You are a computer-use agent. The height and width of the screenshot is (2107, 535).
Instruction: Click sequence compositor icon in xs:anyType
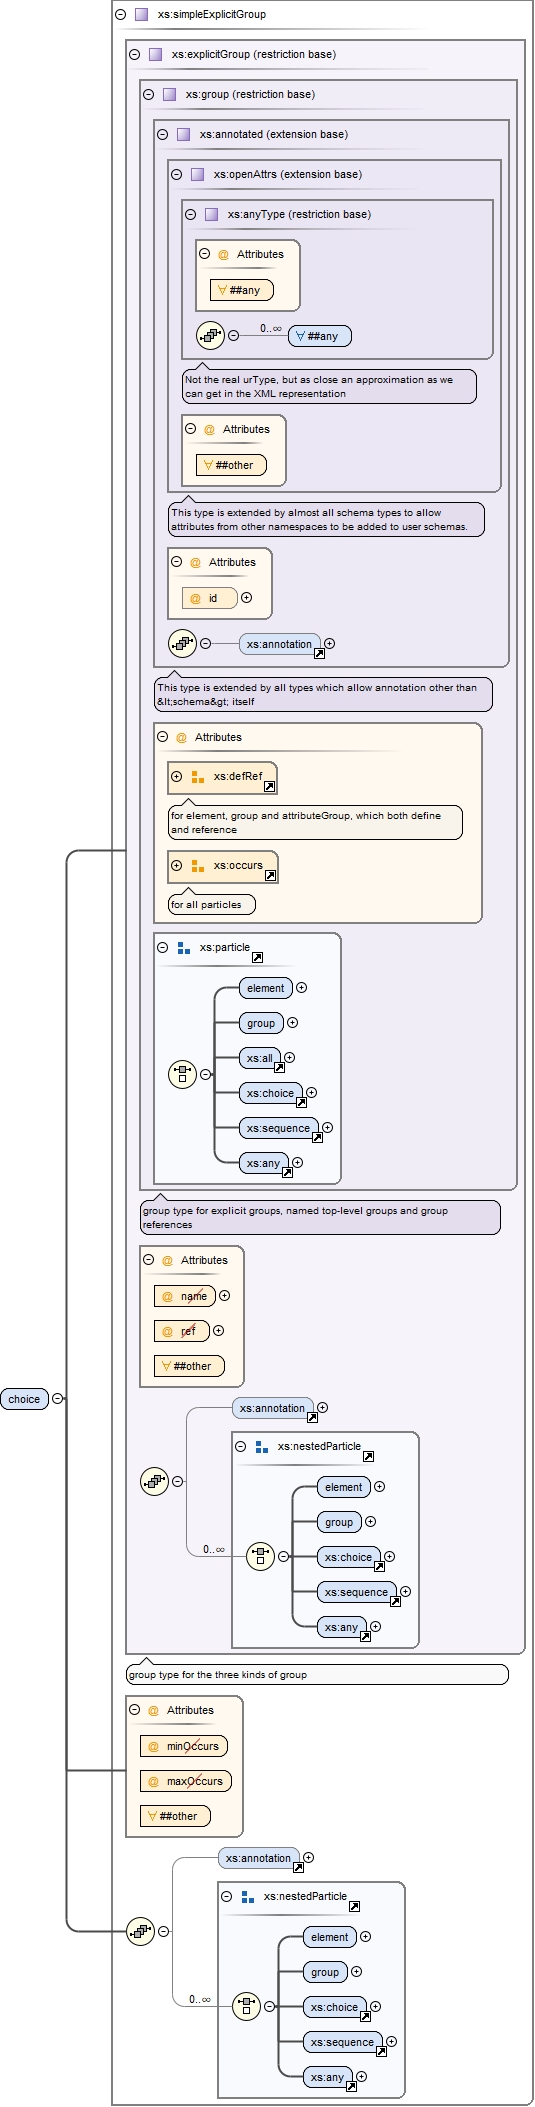click(x=210, y=336)
